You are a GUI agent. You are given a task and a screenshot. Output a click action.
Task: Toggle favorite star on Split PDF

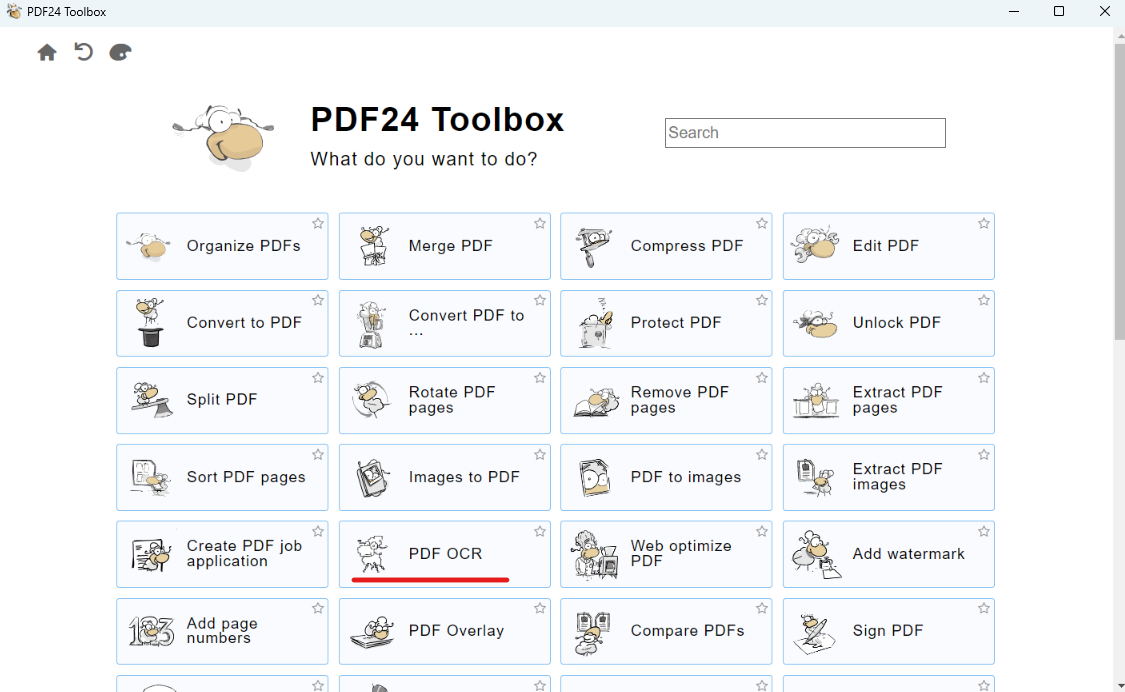(x=318, y=378)
